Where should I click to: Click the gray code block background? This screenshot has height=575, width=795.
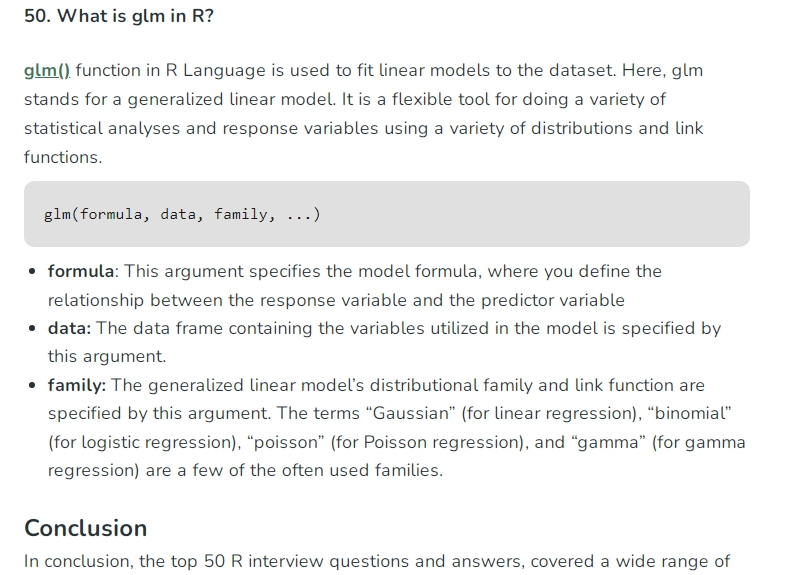click(387, 214)
